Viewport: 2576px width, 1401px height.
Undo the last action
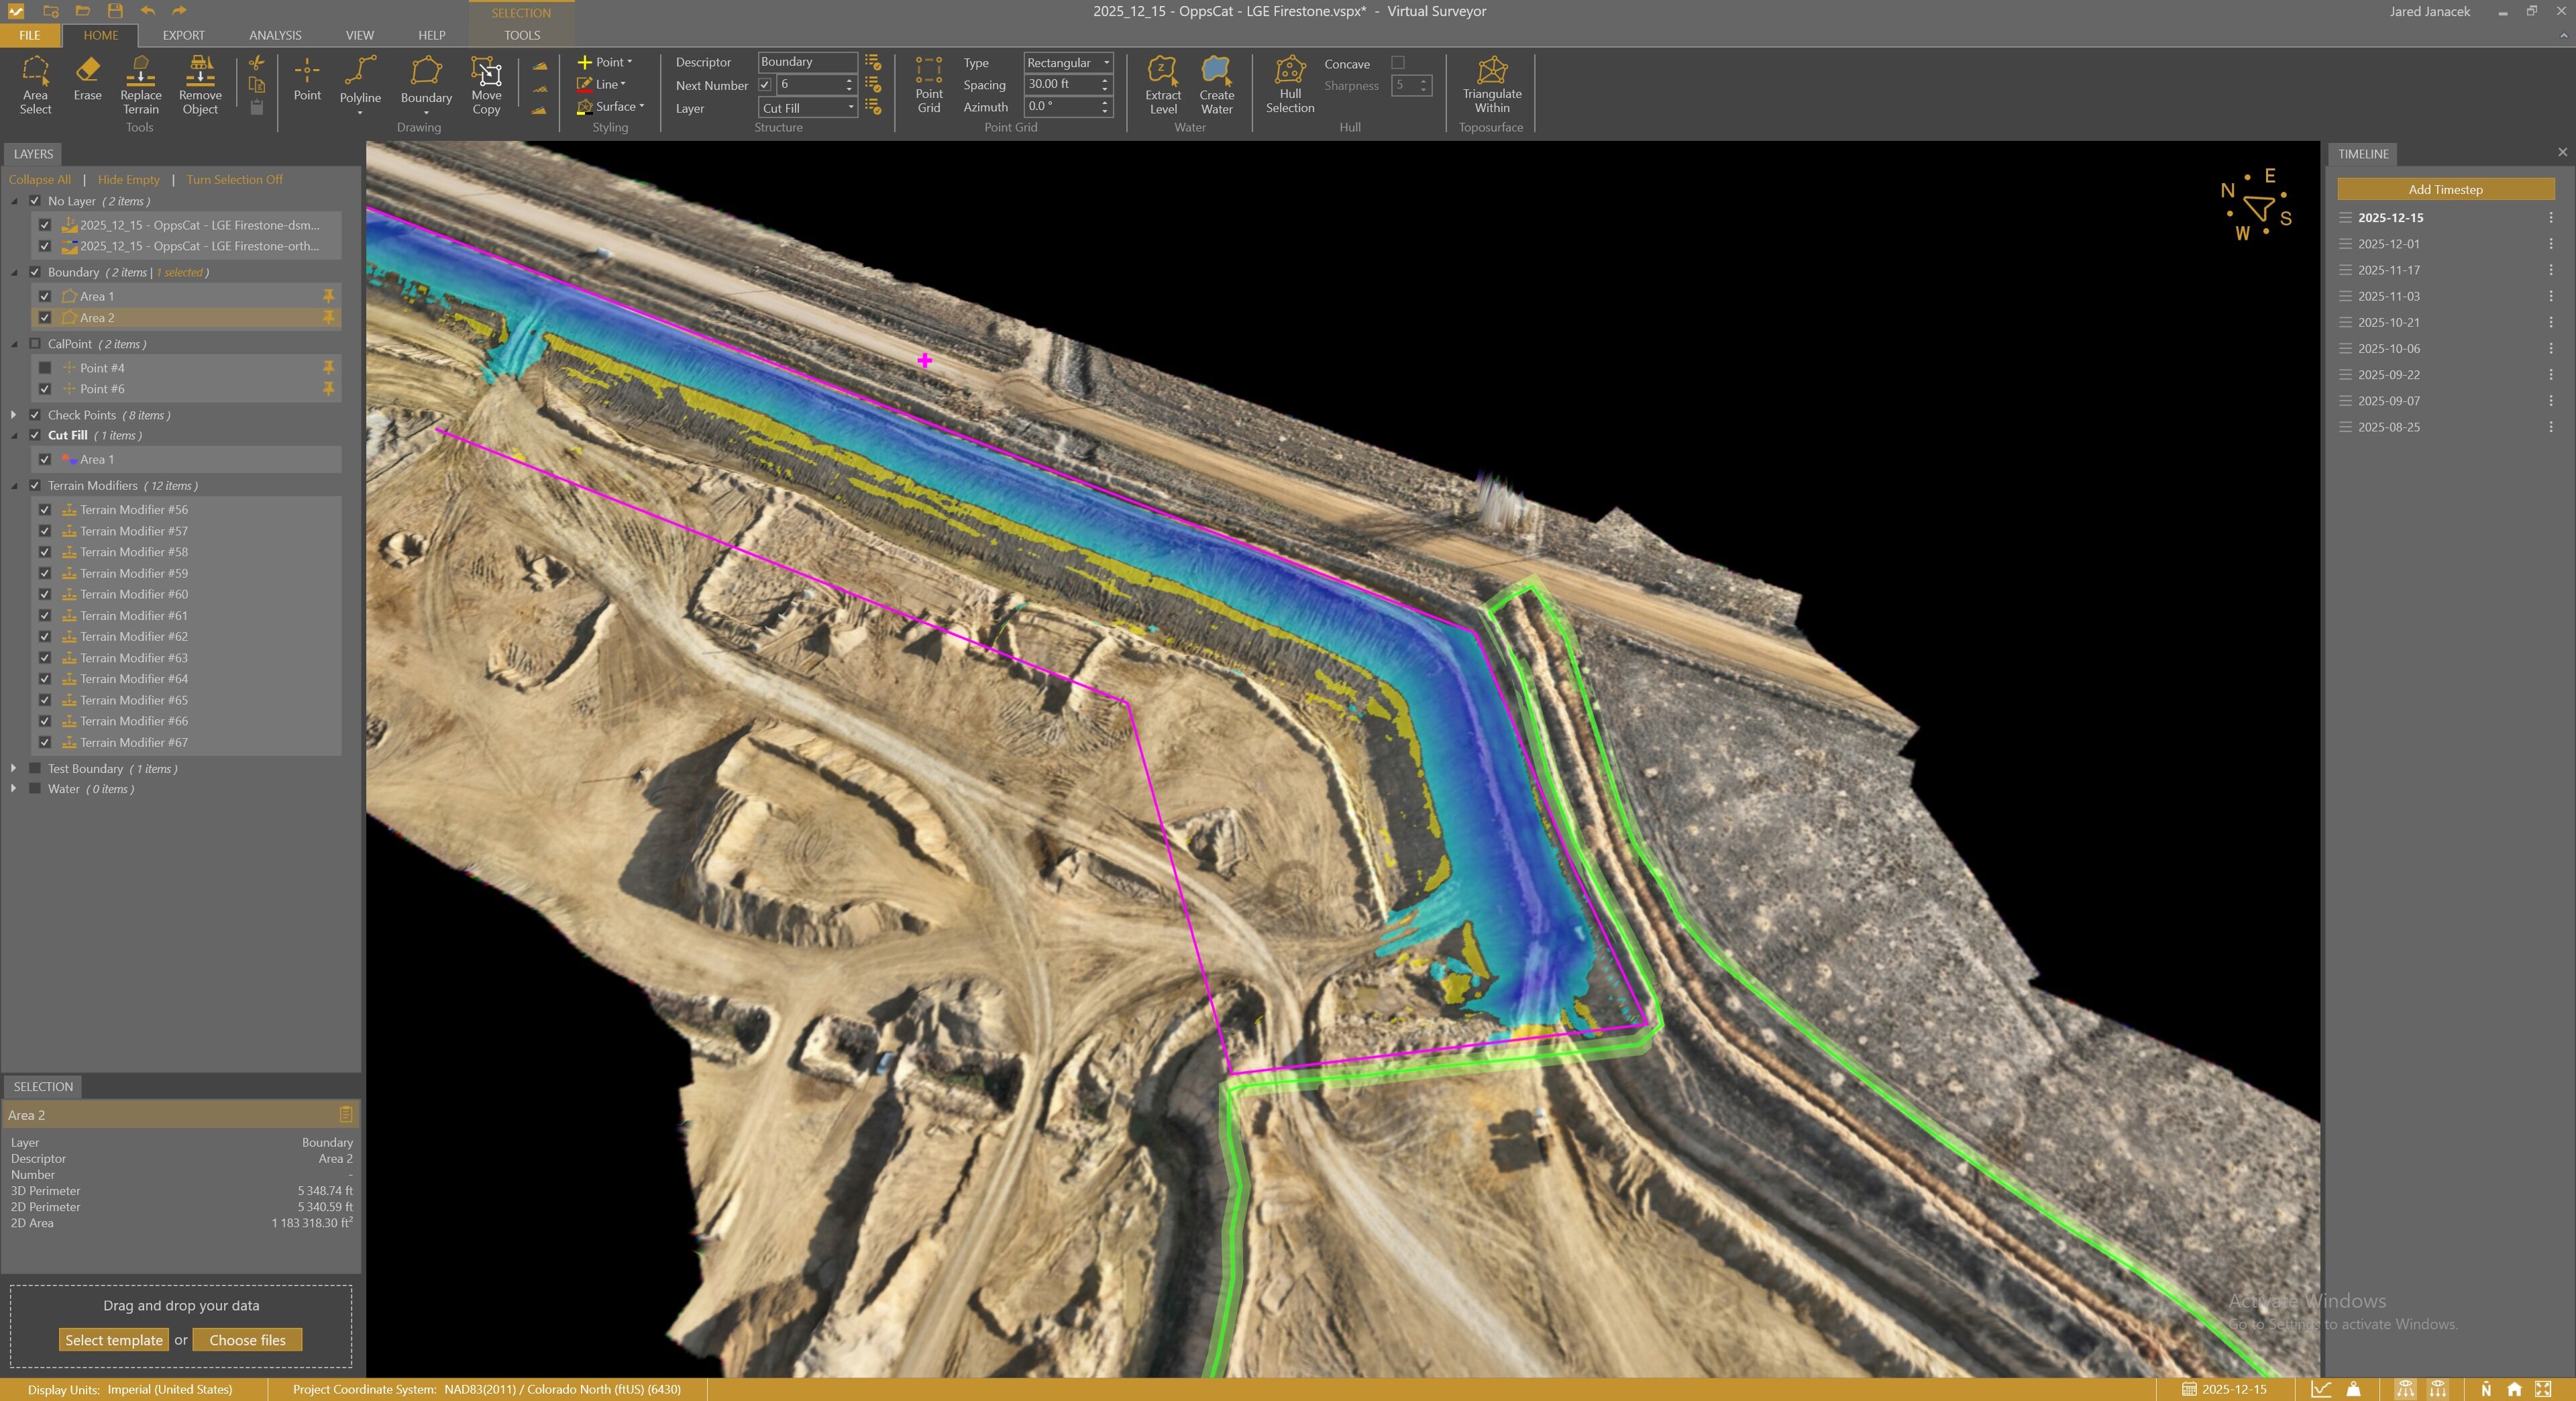pos(148,11)
